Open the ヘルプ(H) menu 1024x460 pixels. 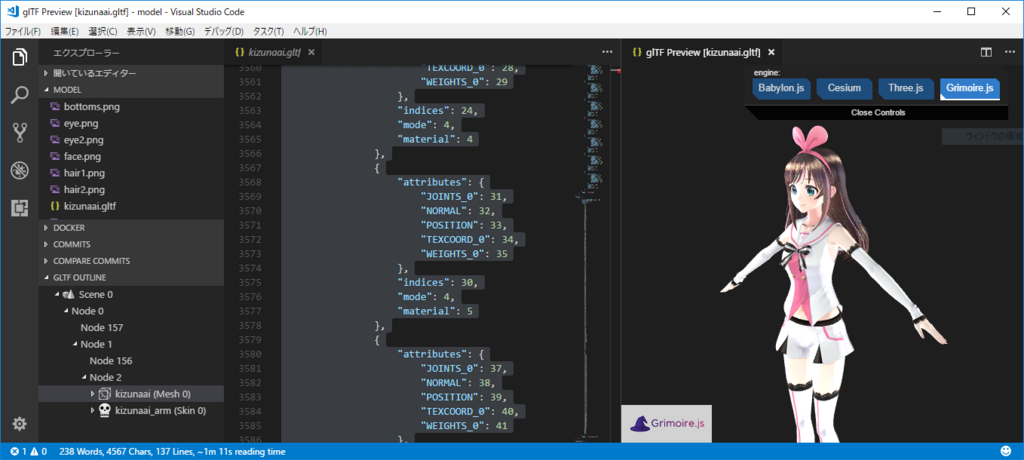click(x=310, y=31)
